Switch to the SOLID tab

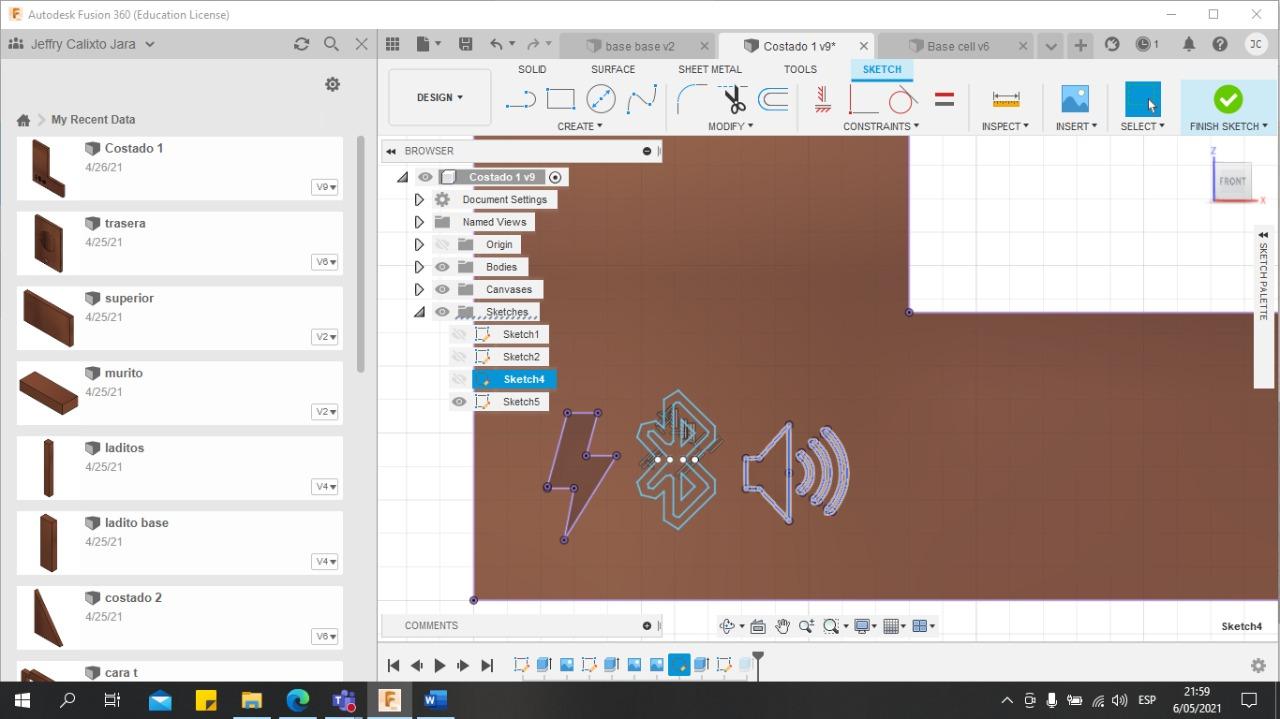point(532,69)
